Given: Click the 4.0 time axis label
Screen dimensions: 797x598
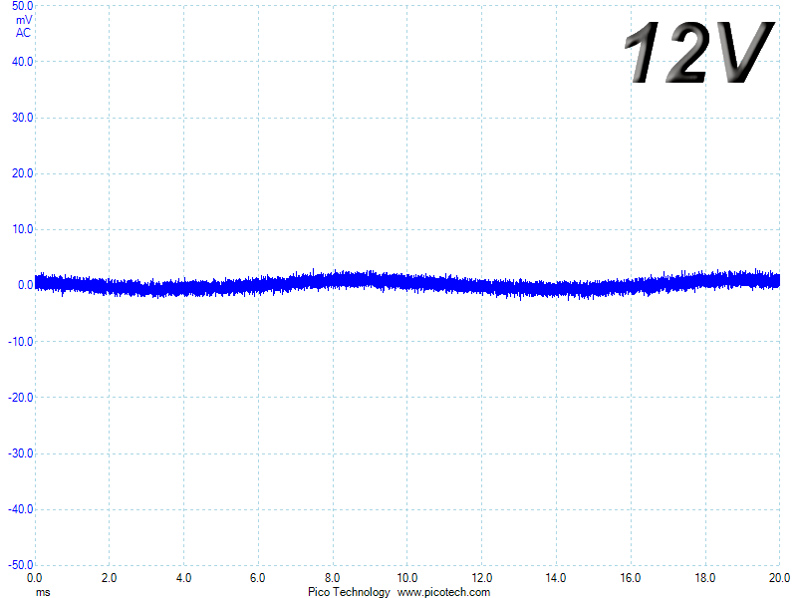Looking at the screenshot, I should point(183,578).
